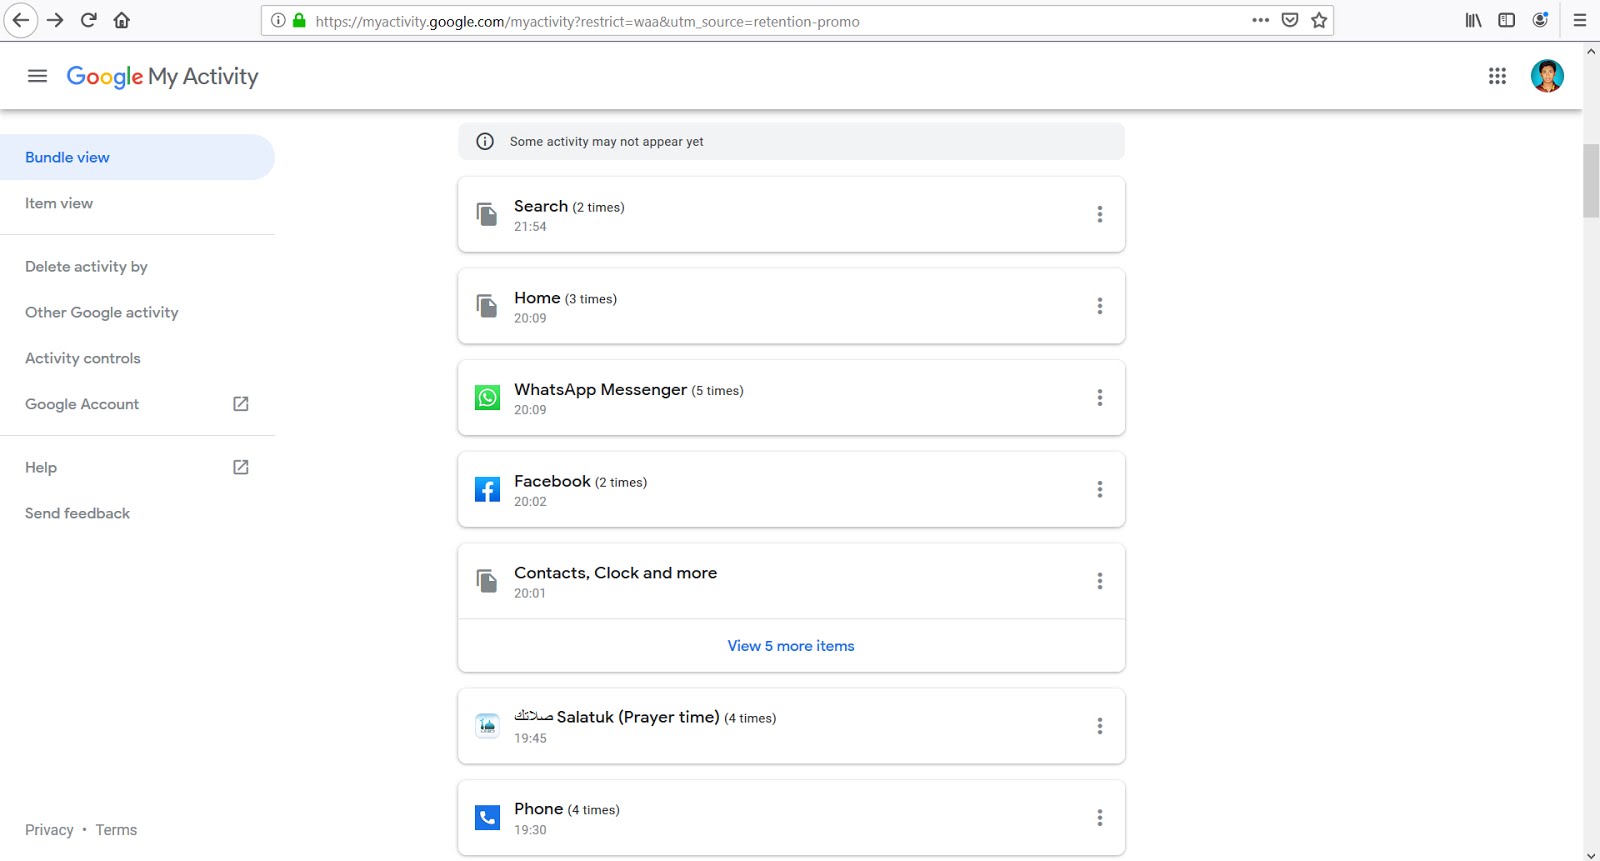This screenshot has width=1600, height=861.
Task: Click the Contacts, Clock bundle document icon
Action: [487, 581]
